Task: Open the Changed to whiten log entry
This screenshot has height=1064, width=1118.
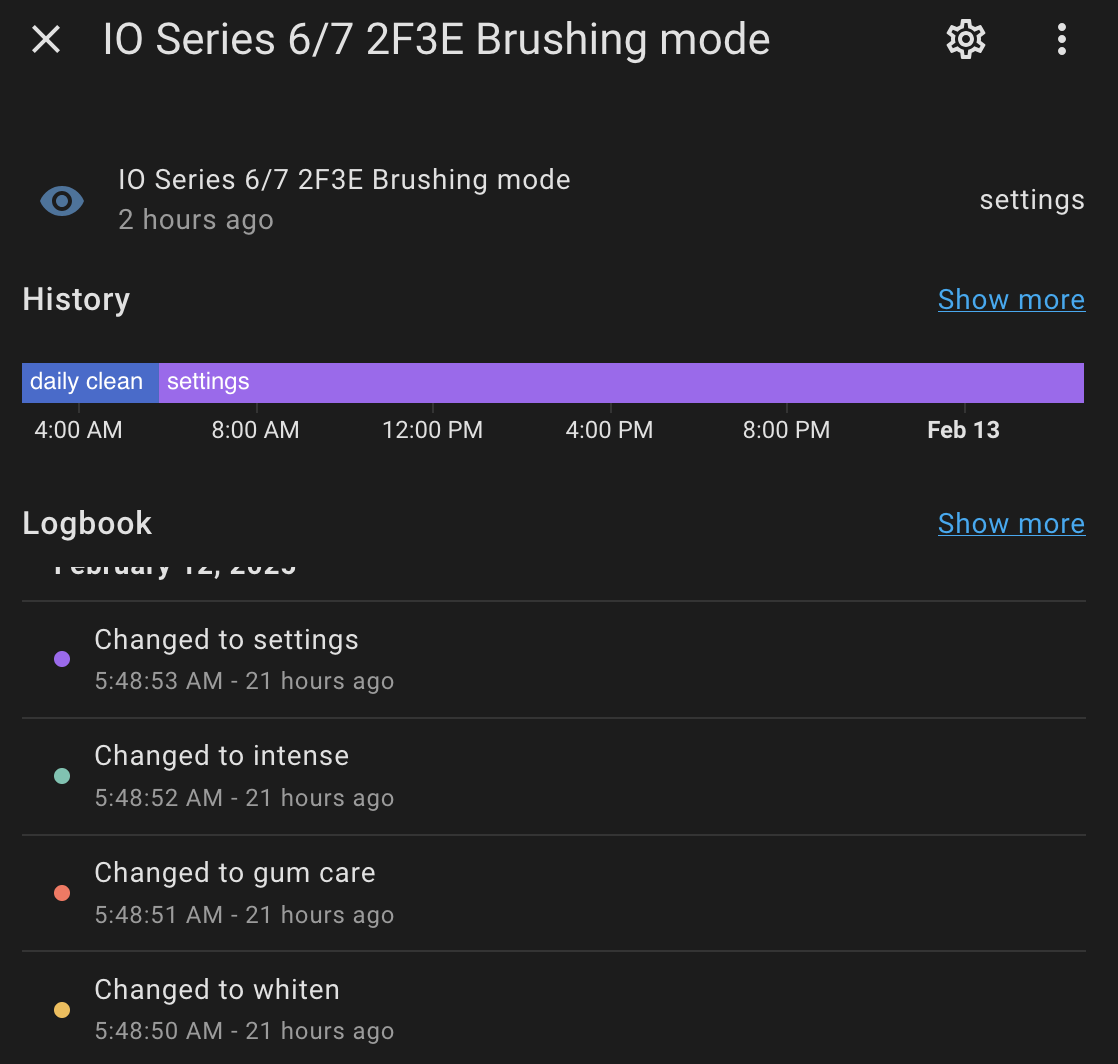Action: click(x=554, y=1008)
